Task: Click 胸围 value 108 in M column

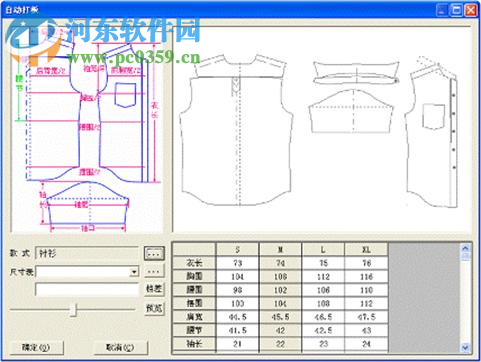Action: [x=280, y=276]
